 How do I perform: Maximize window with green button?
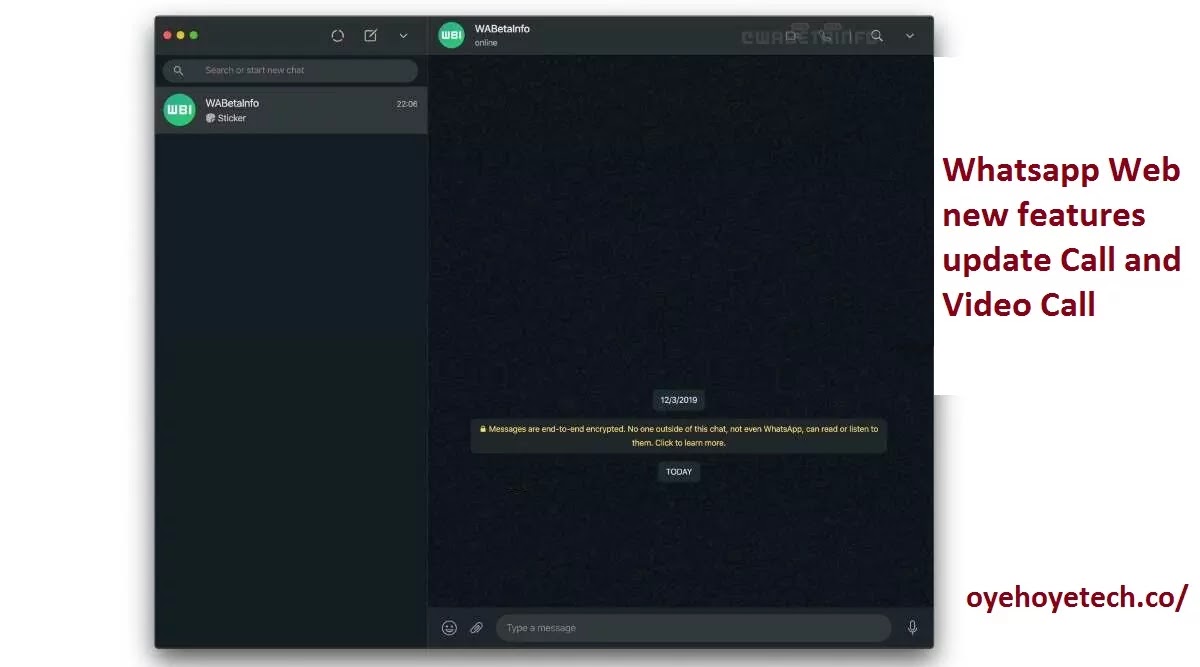pos(193,35)
